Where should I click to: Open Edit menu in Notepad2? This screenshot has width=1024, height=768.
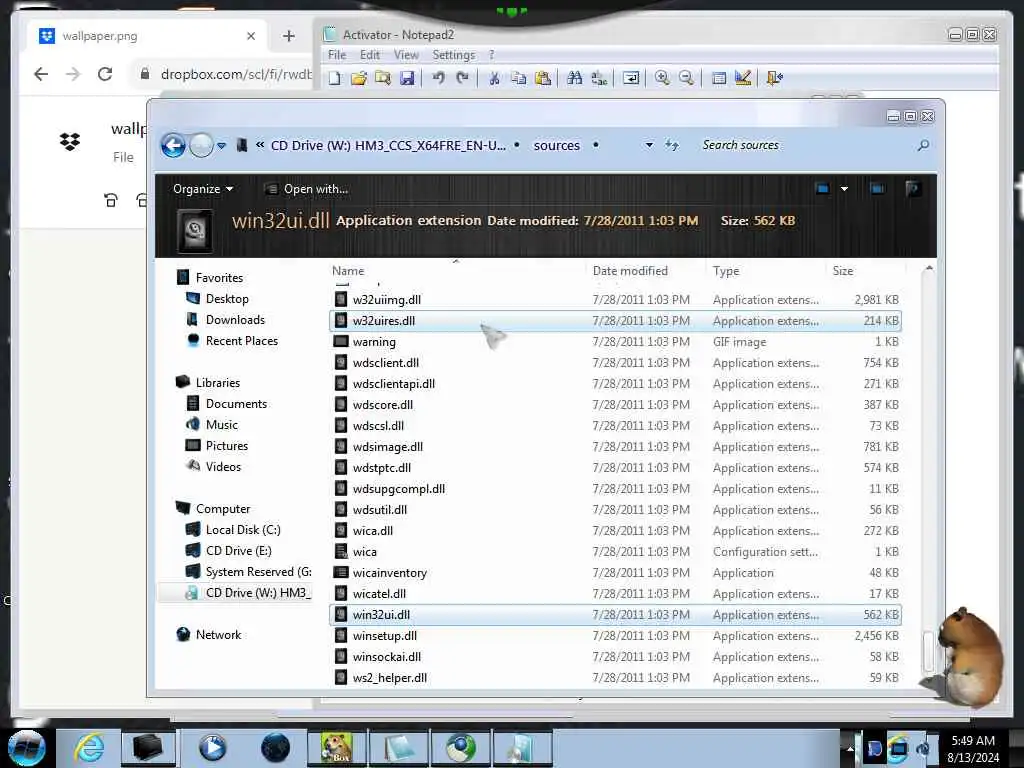(x=370, y=55)
